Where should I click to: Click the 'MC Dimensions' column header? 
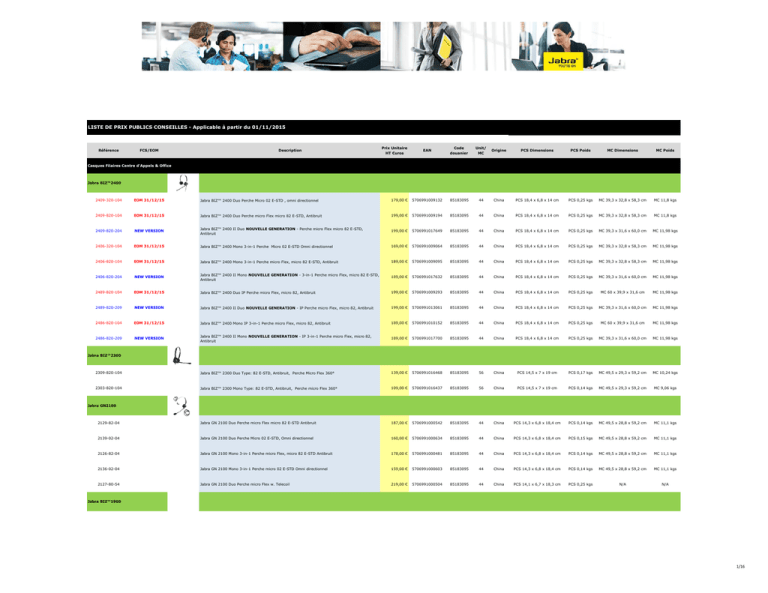pyautogui.click(x=623, y=150)
